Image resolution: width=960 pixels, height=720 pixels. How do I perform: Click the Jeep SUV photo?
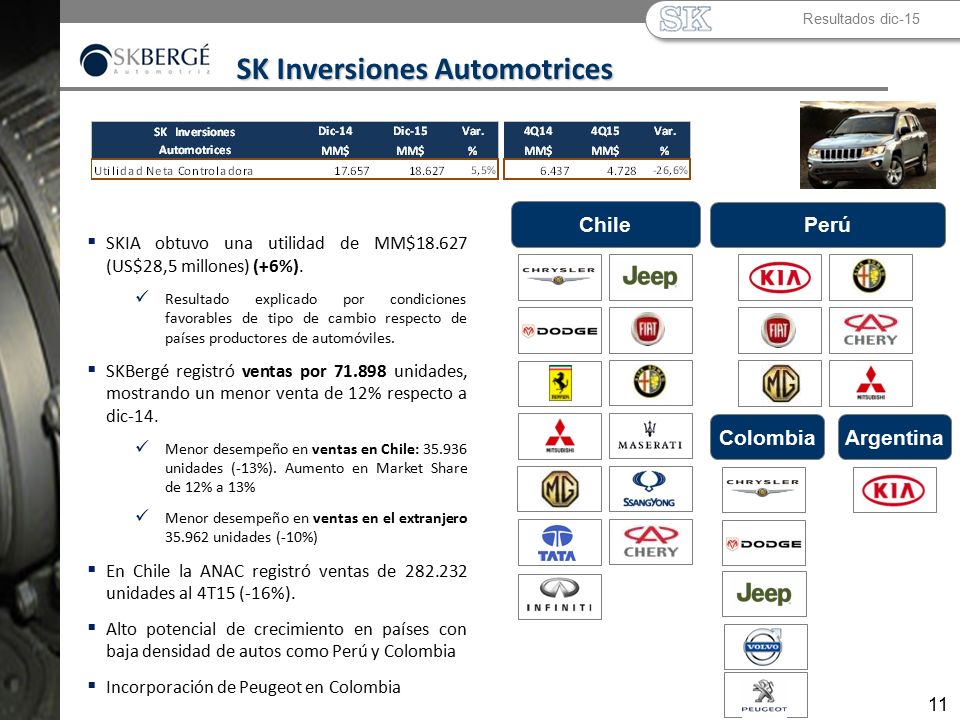[868, 145]
